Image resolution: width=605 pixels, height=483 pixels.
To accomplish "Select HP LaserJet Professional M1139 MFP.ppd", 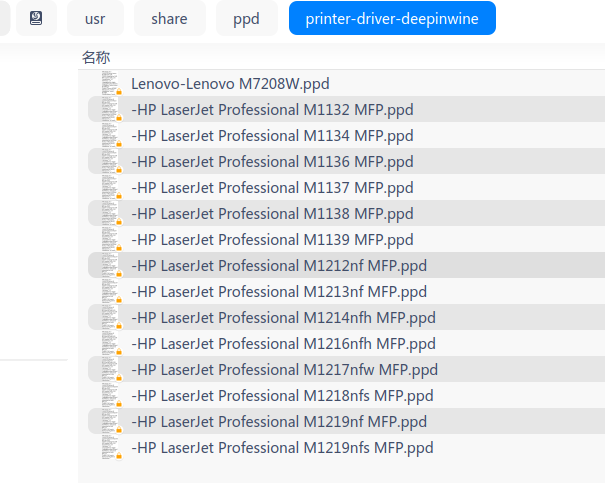I will (x=272, y=240).
